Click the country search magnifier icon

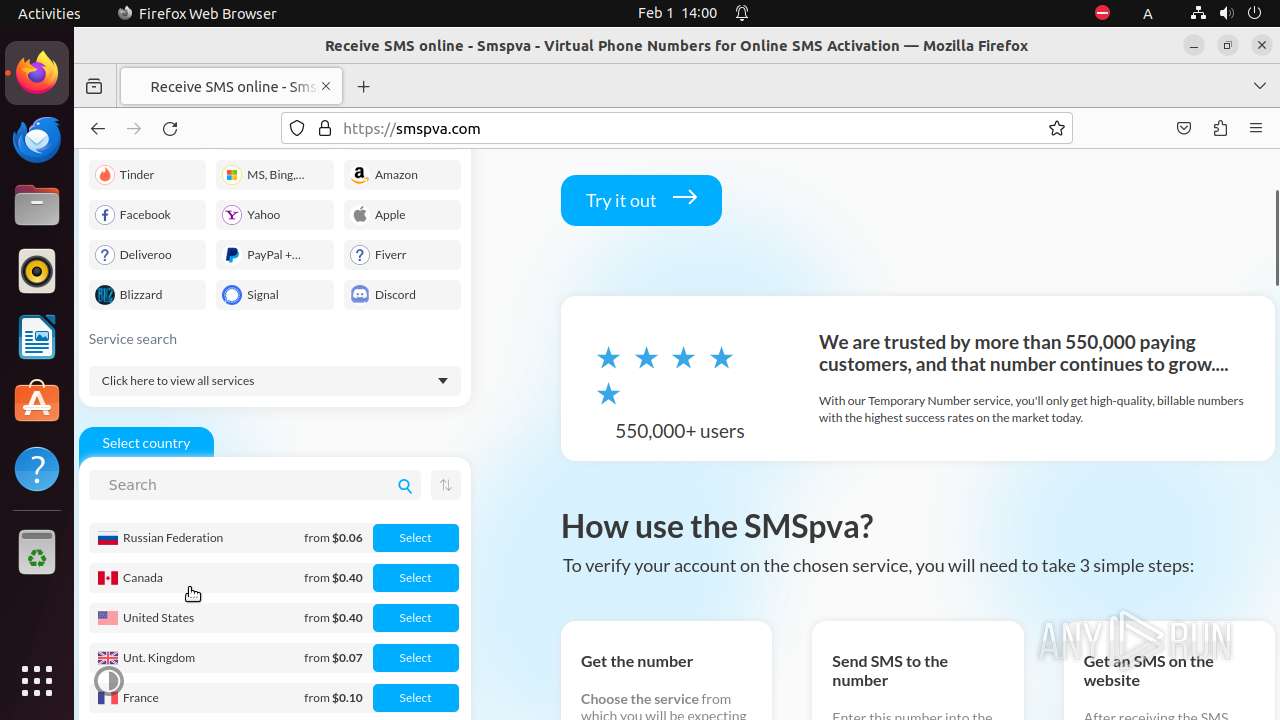coord(405,486)
